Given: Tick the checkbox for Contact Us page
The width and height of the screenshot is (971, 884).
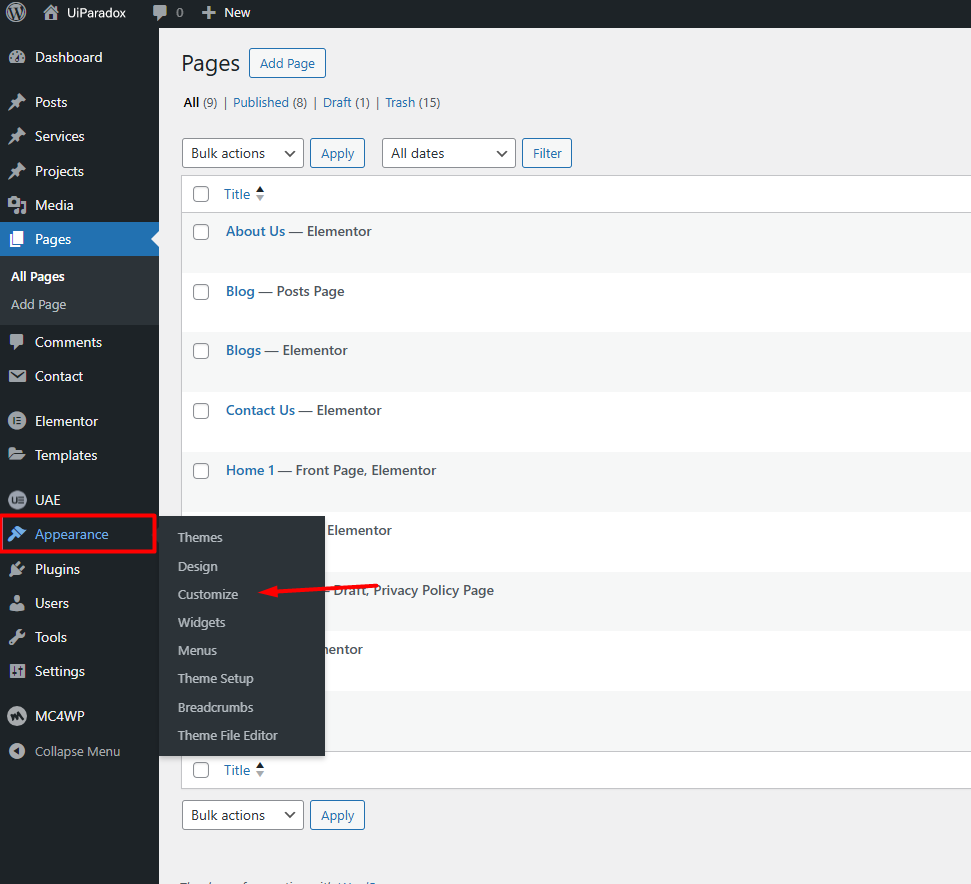Looking at the screenshot, I should pyautogui.click(x=201, y=411).
